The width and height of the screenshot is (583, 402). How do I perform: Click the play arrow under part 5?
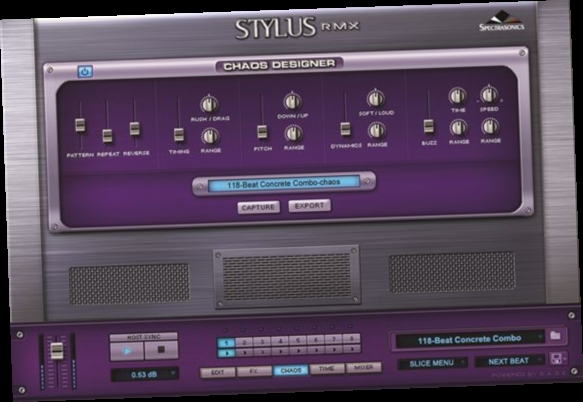pos(298,350)
